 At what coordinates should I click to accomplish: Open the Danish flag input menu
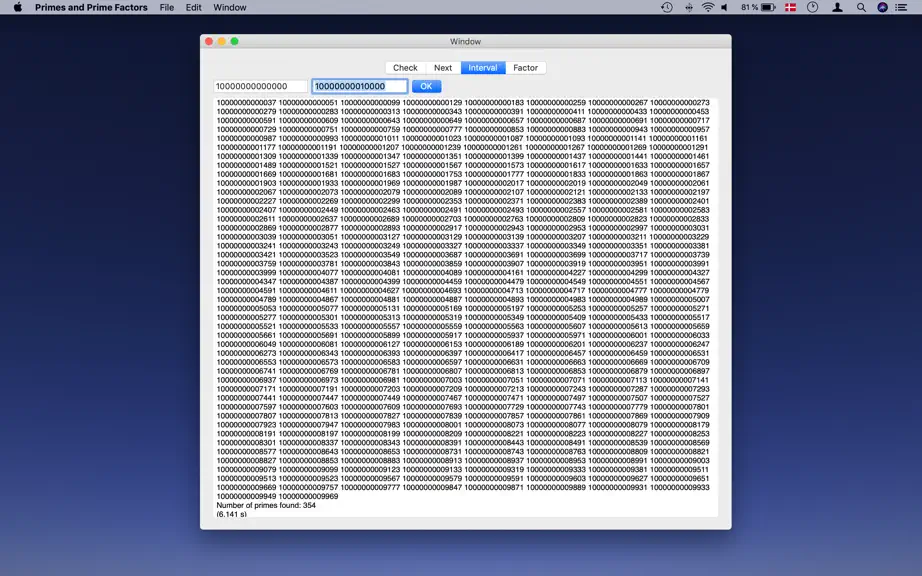point(790,7)
